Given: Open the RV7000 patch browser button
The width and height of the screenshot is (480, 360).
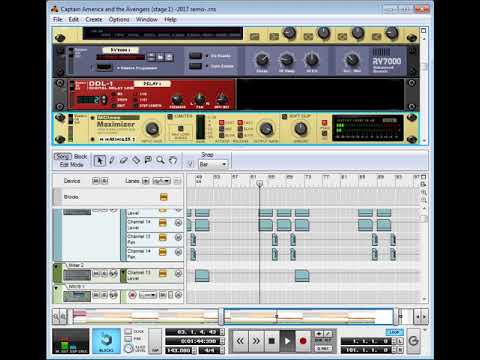Looking at the screenshot, I should point(160,57).
